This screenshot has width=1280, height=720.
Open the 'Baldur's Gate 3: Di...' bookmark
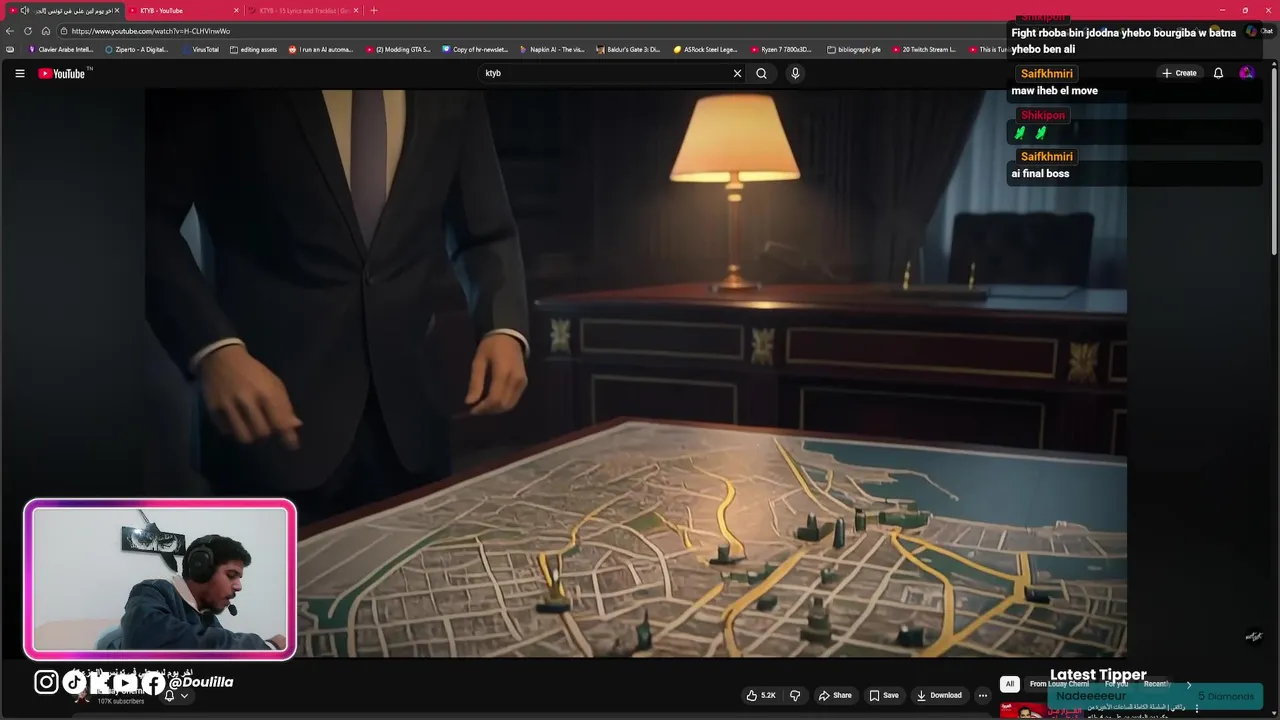coord(628,49)
